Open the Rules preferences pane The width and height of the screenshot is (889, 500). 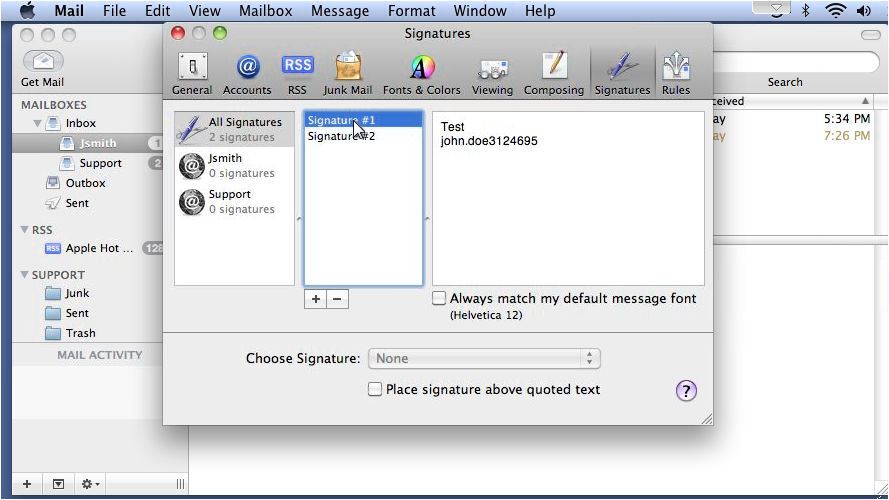[676, 74]
